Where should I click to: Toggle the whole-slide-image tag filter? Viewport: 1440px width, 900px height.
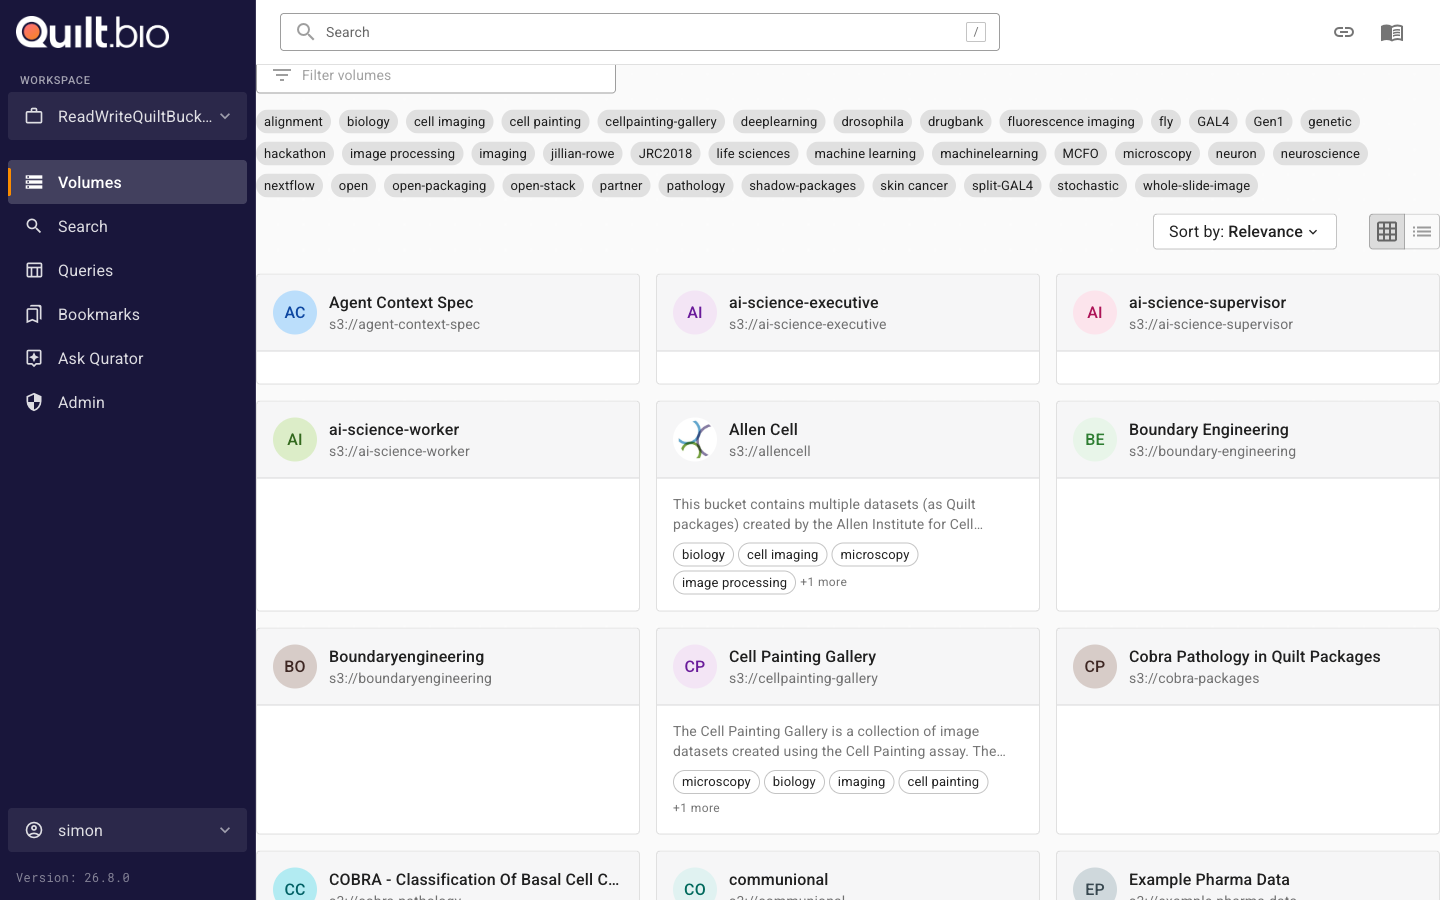[x=1196, y=185]
